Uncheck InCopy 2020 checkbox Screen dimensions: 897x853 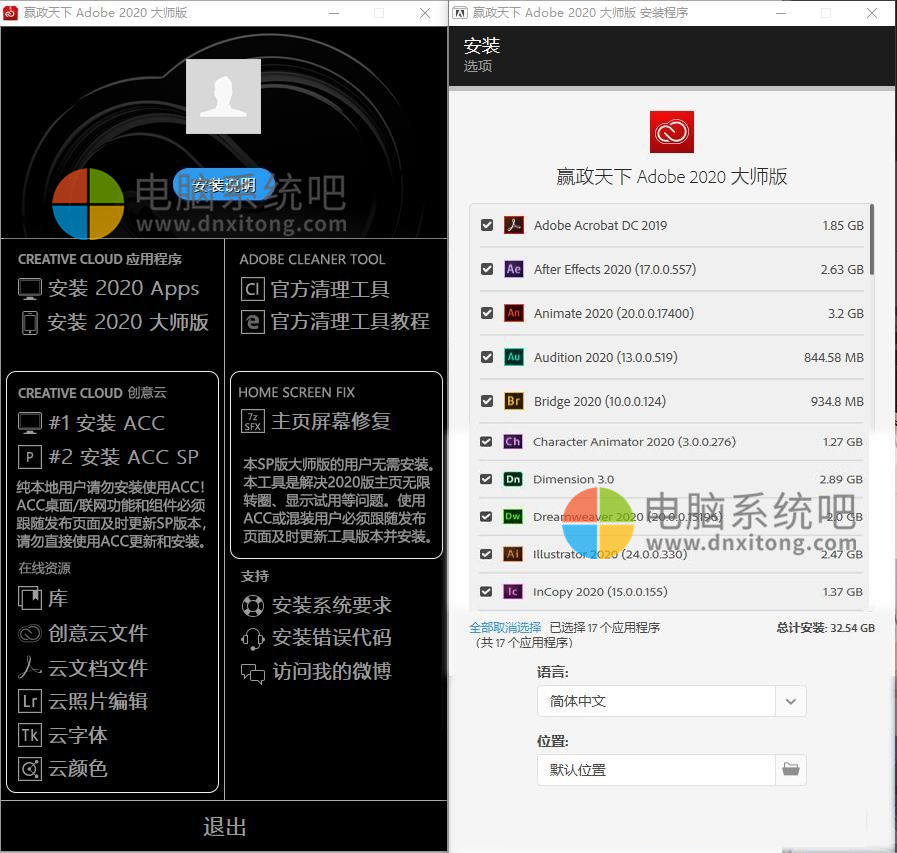(x=486, y=592)
